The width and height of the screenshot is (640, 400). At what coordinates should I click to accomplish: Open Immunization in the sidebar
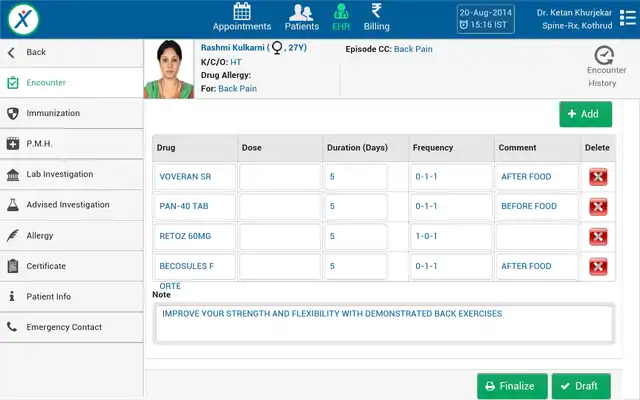pos(53,113)
